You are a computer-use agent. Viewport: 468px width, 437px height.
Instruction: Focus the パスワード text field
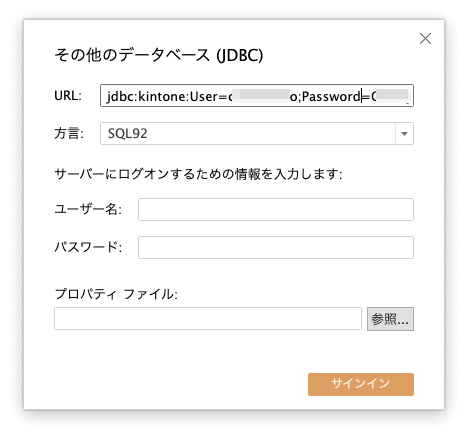click(x=276, y=247)
